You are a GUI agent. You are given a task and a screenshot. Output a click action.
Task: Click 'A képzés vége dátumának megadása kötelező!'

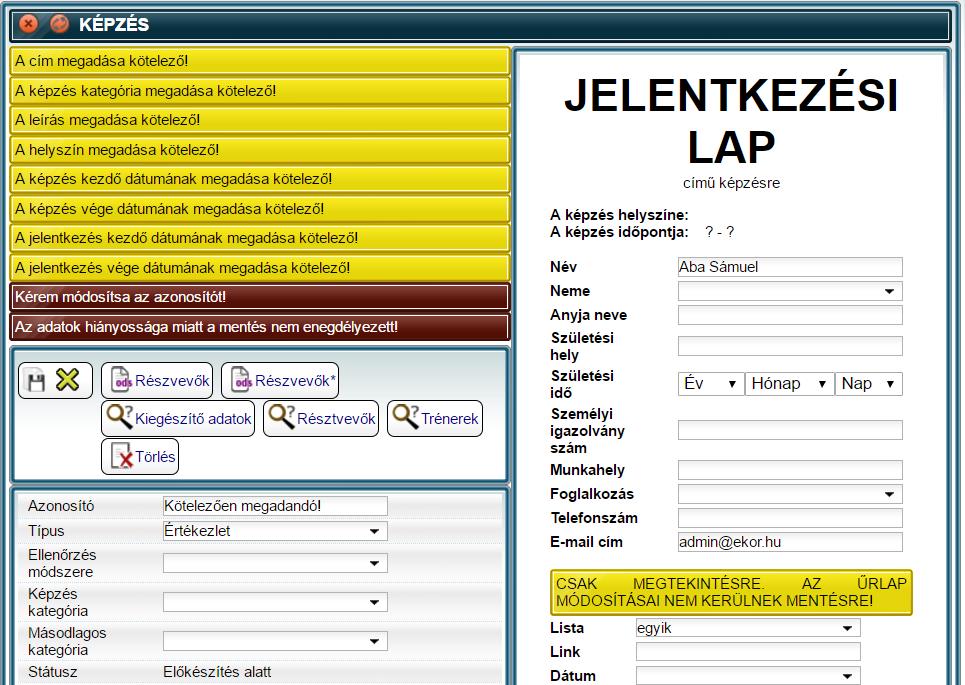click(260, 209)
